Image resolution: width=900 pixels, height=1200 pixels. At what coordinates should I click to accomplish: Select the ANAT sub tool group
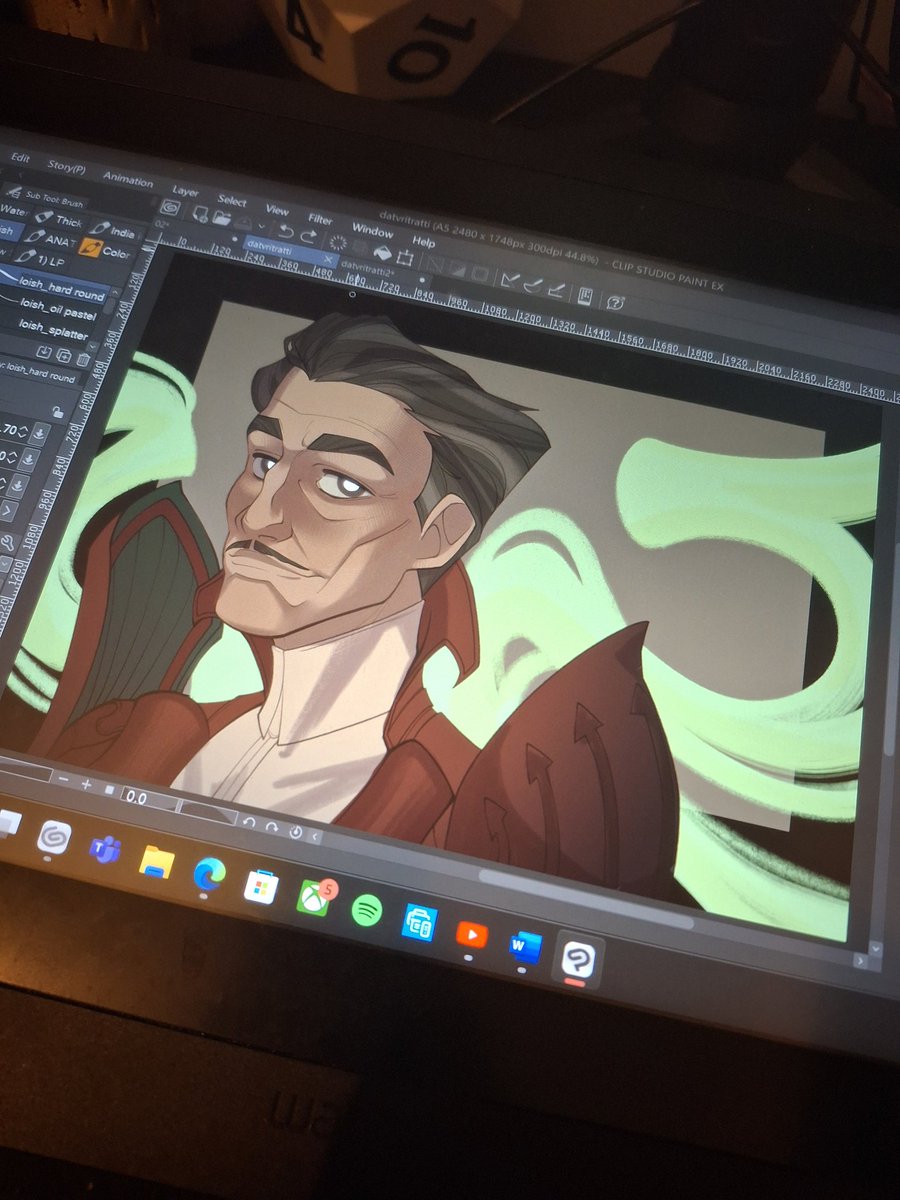pos(51,237)
